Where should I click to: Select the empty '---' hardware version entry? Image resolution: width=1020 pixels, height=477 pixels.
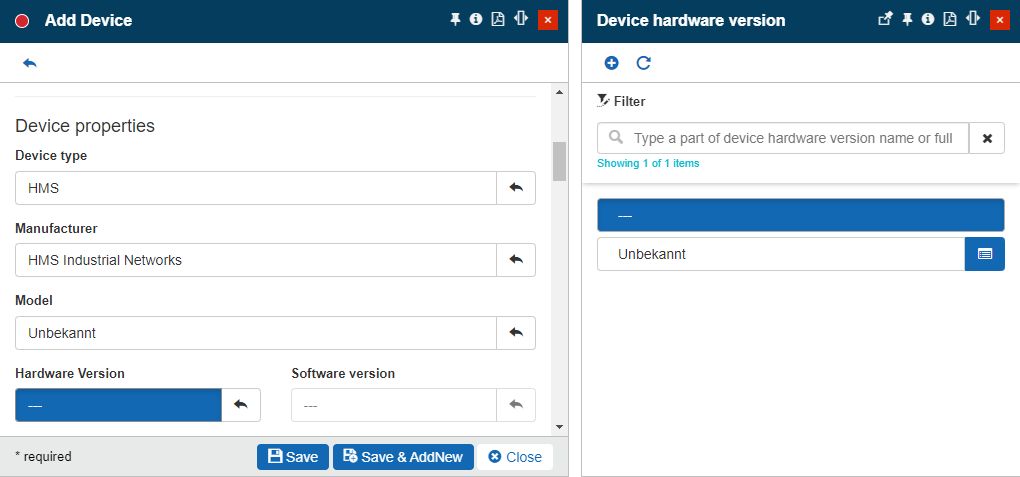click(800, 215)
